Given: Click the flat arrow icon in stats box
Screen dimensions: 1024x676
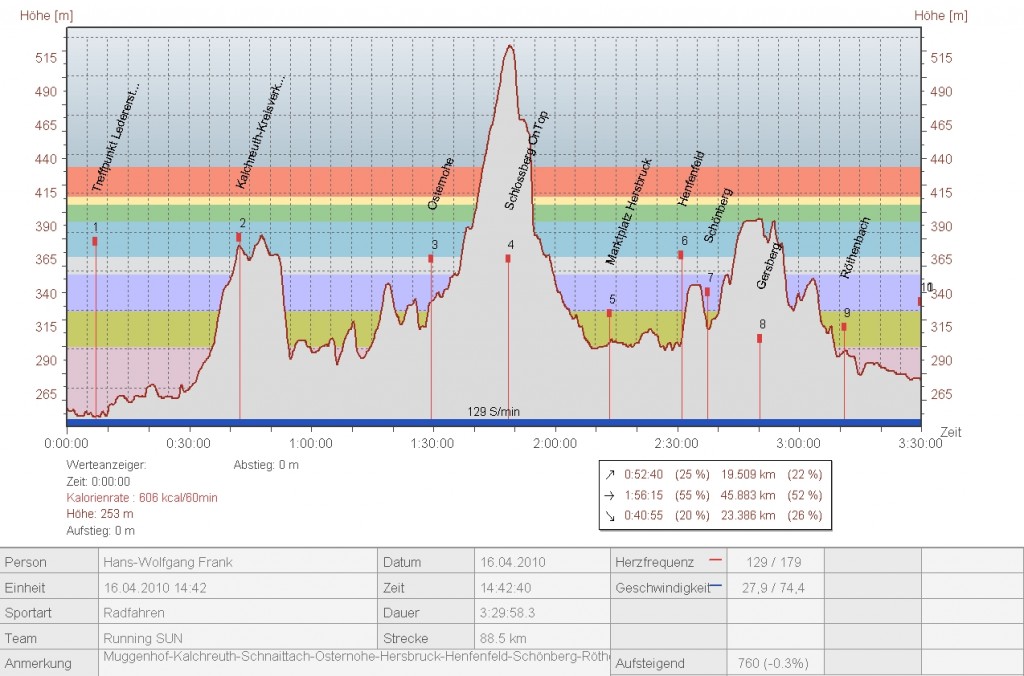Looking at the screenshot, I should pos(610,495).
